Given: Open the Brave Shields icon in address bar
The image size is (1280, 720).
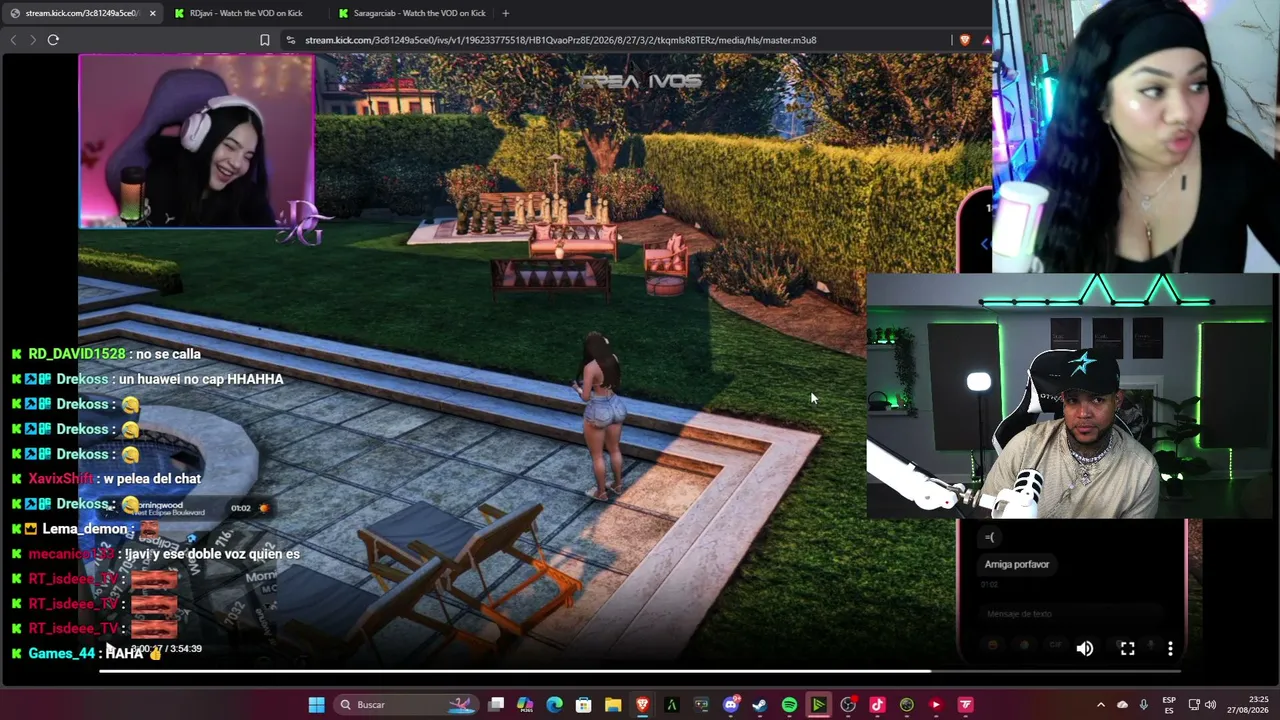Looking at the screenshot, I should 964,40.
